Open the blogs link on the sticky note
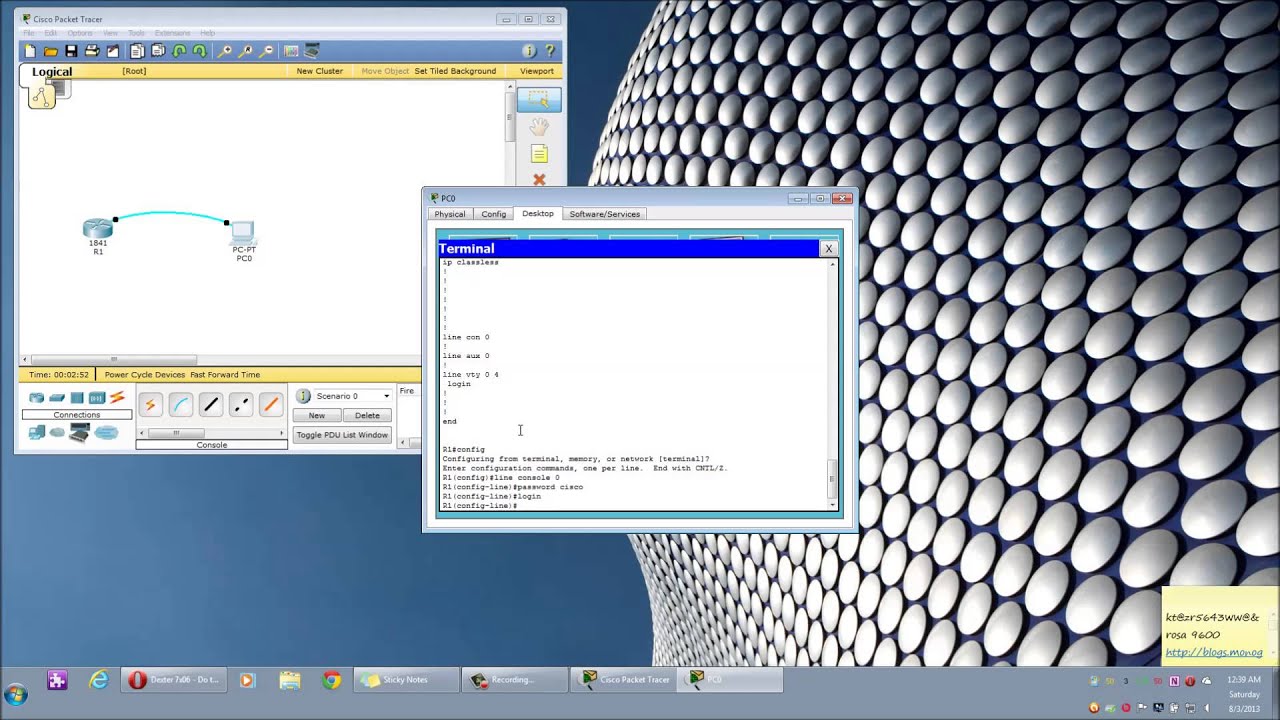This screenshot has height=720, width=1280. [x=1214, y=652]
